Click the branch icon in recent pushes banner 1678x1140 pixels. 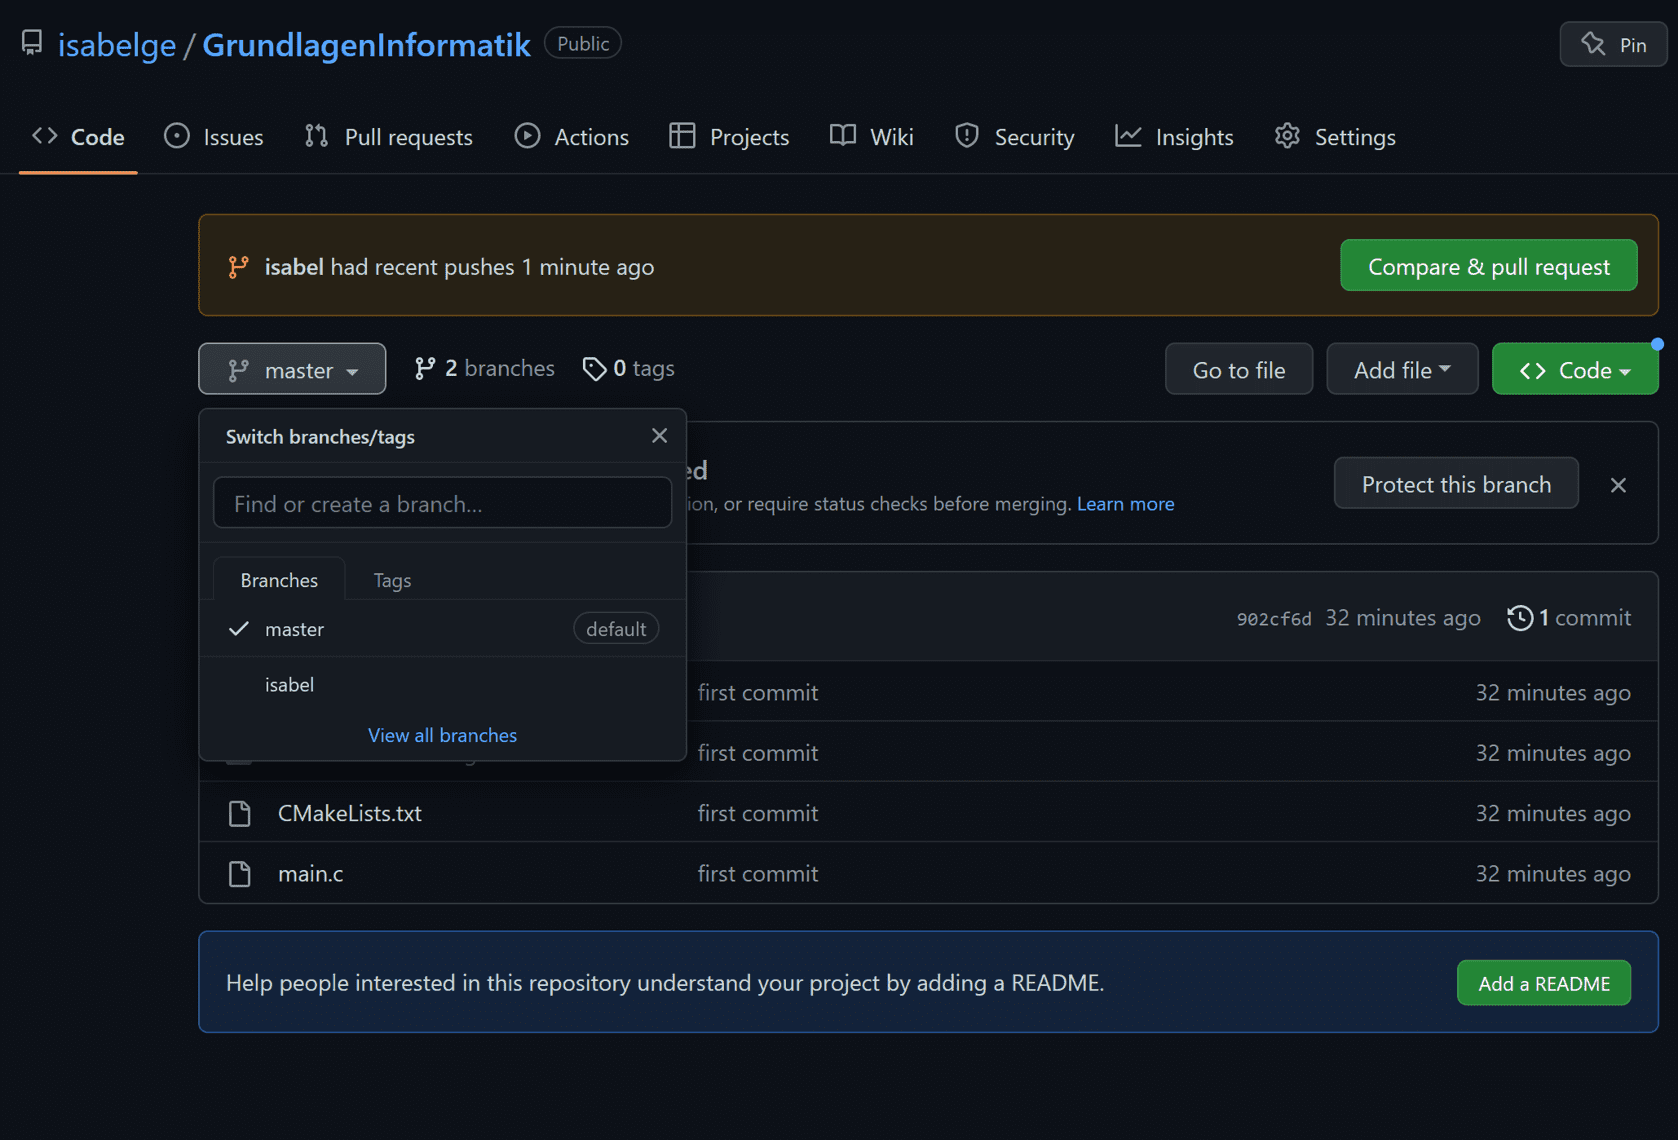click(238, 267)
